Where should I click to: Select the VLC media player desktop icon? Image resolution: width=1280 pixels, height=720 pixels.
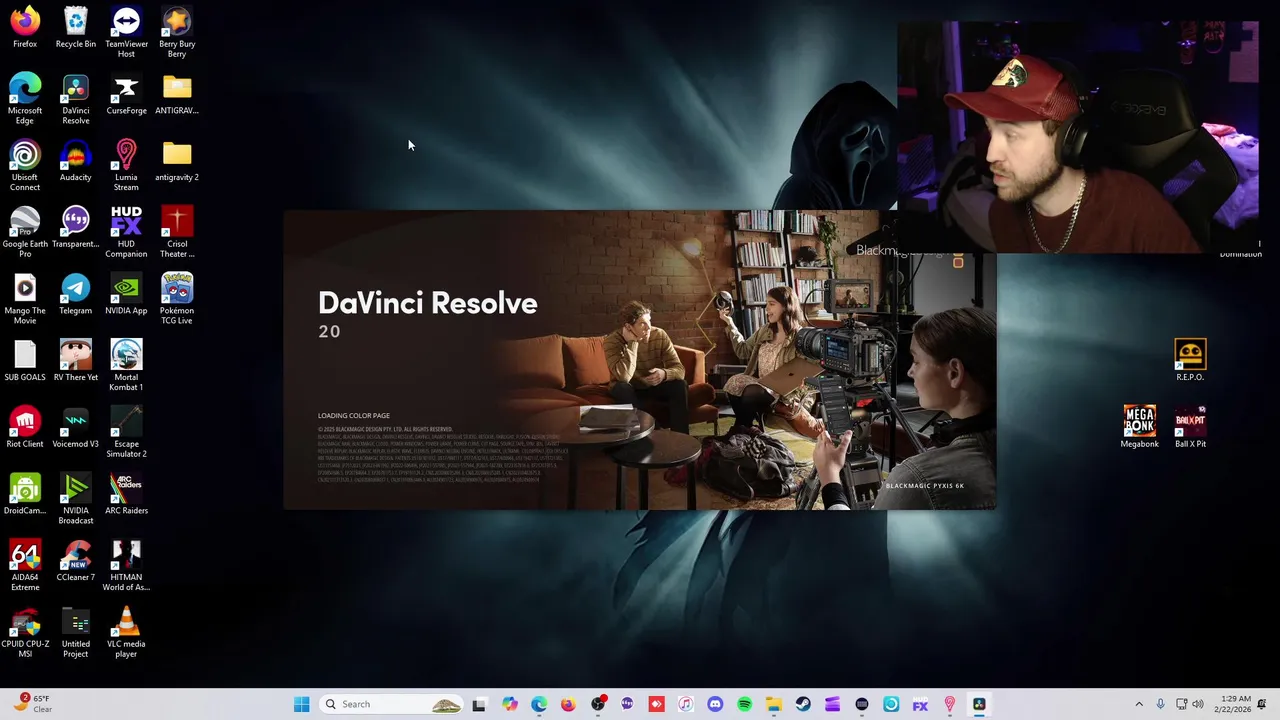coord(126,633)
